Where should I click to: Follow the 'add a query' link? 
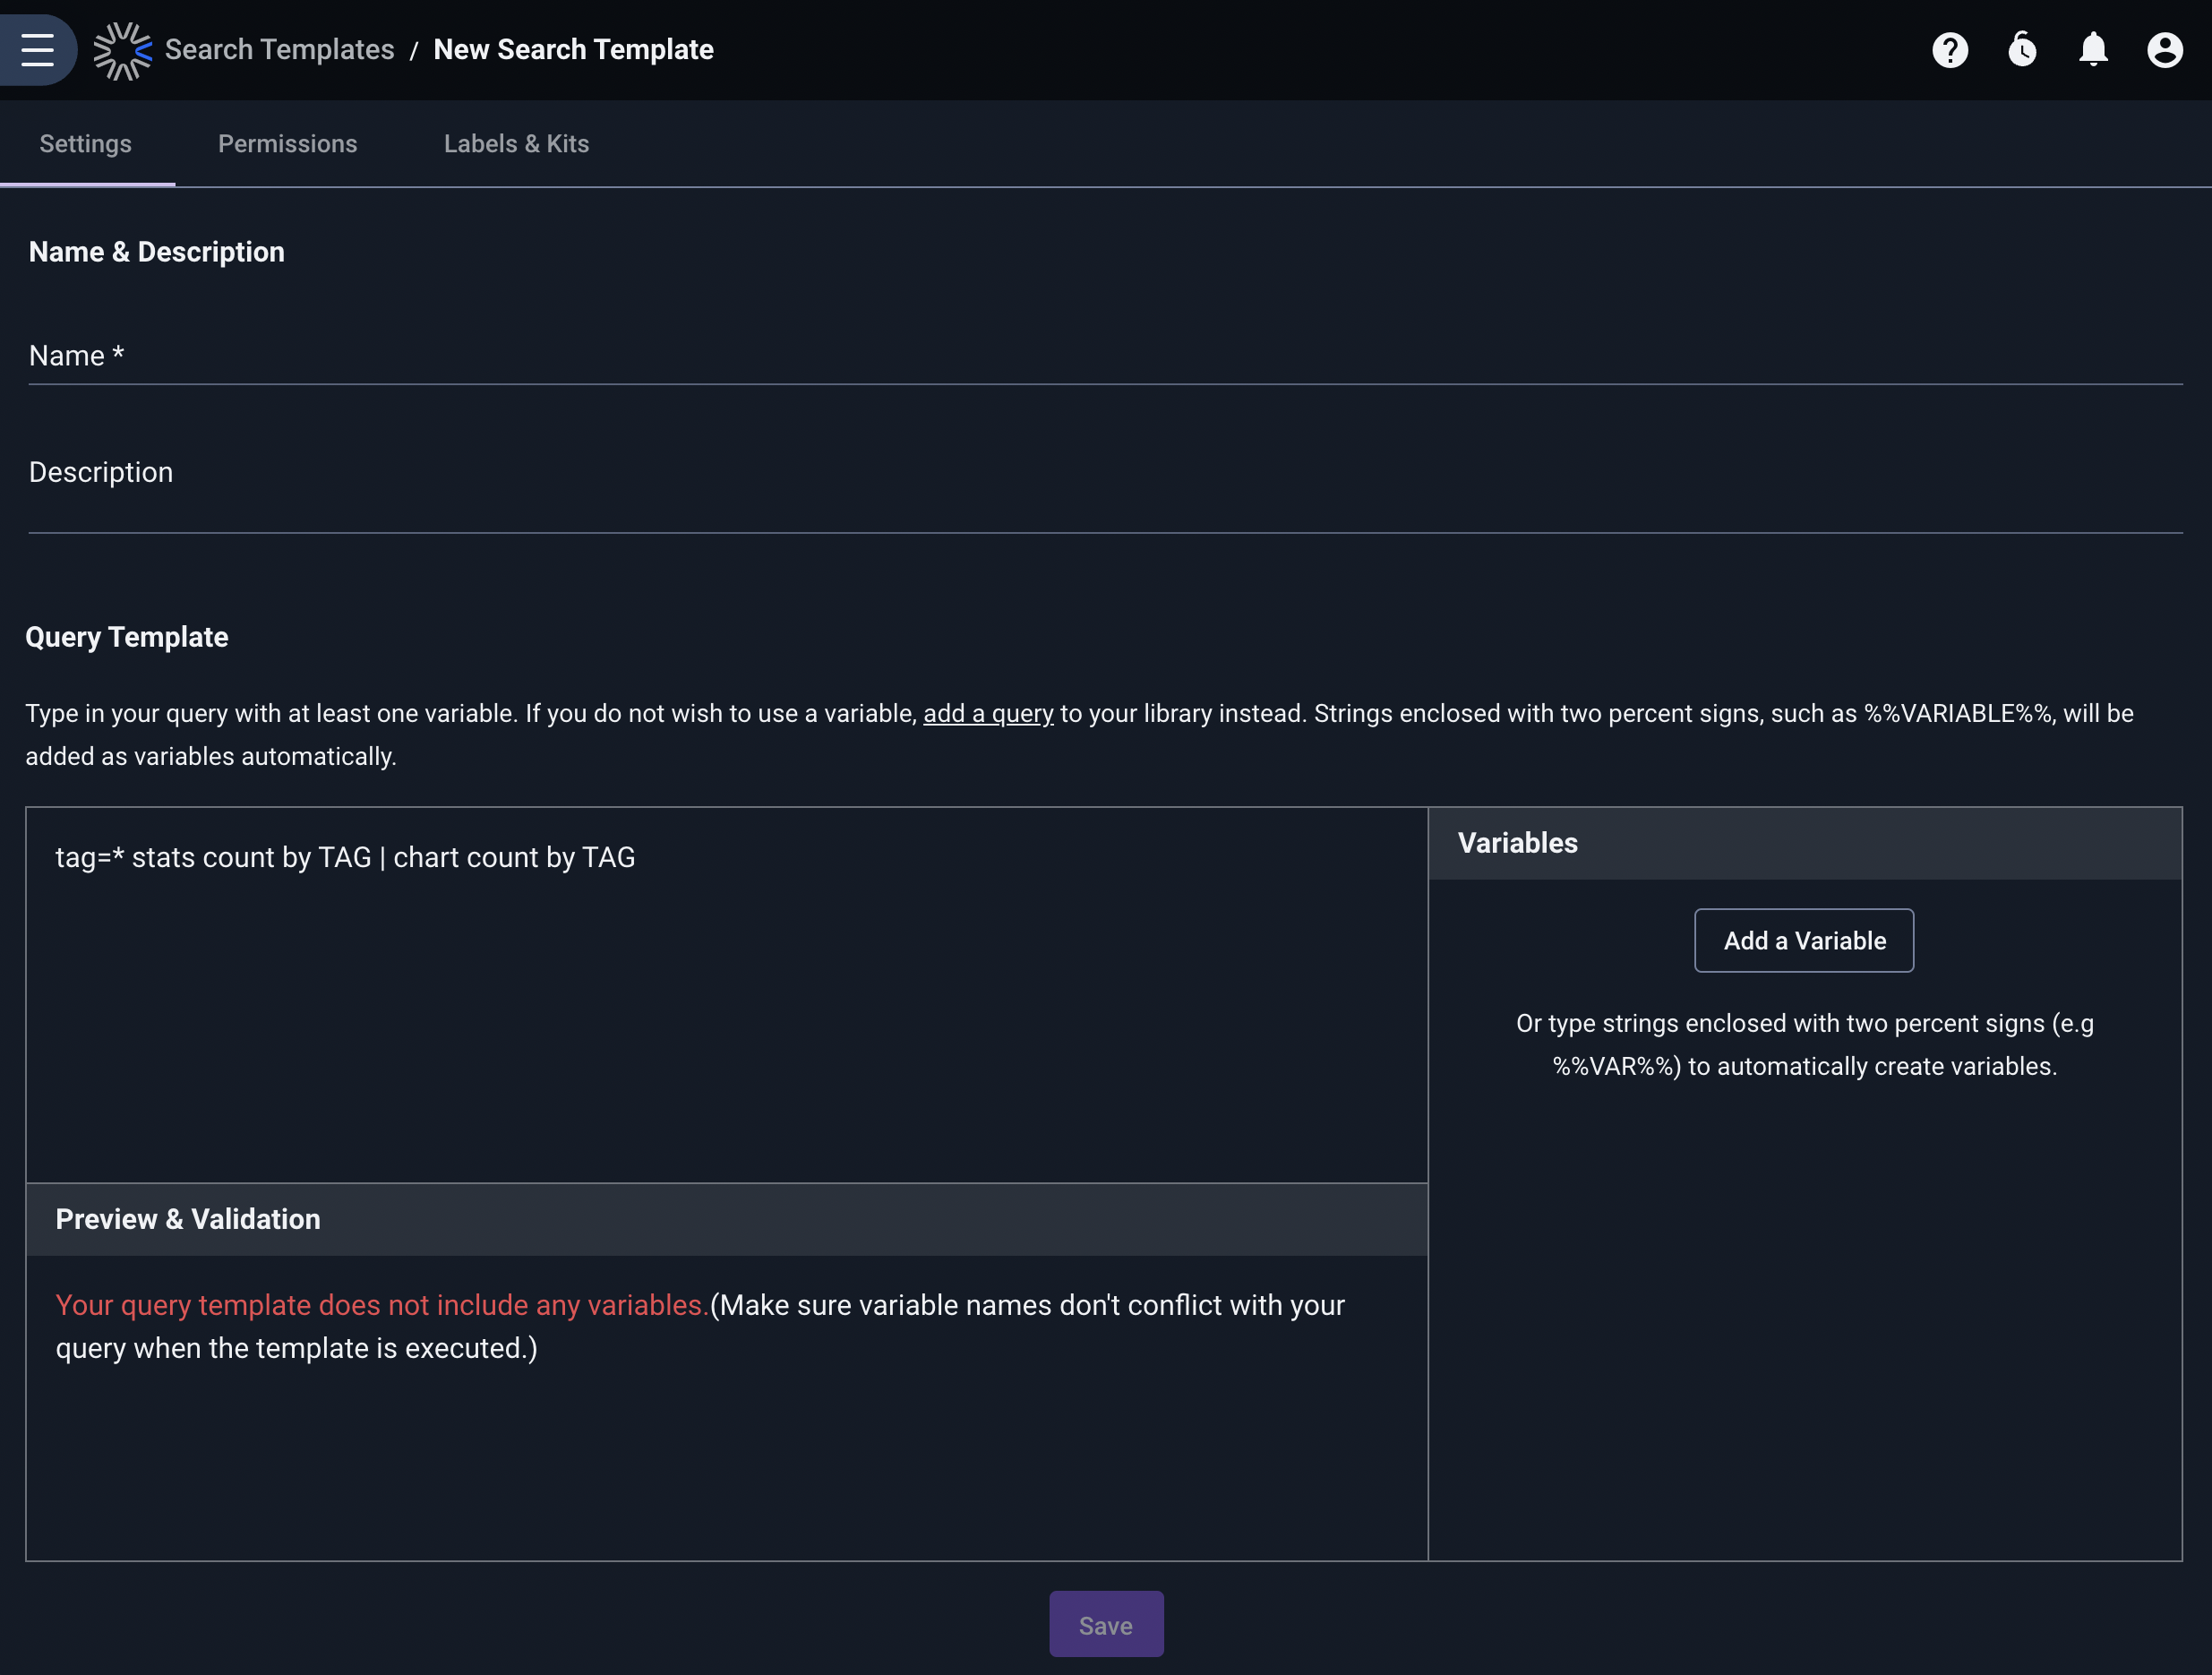click(988, 713)
